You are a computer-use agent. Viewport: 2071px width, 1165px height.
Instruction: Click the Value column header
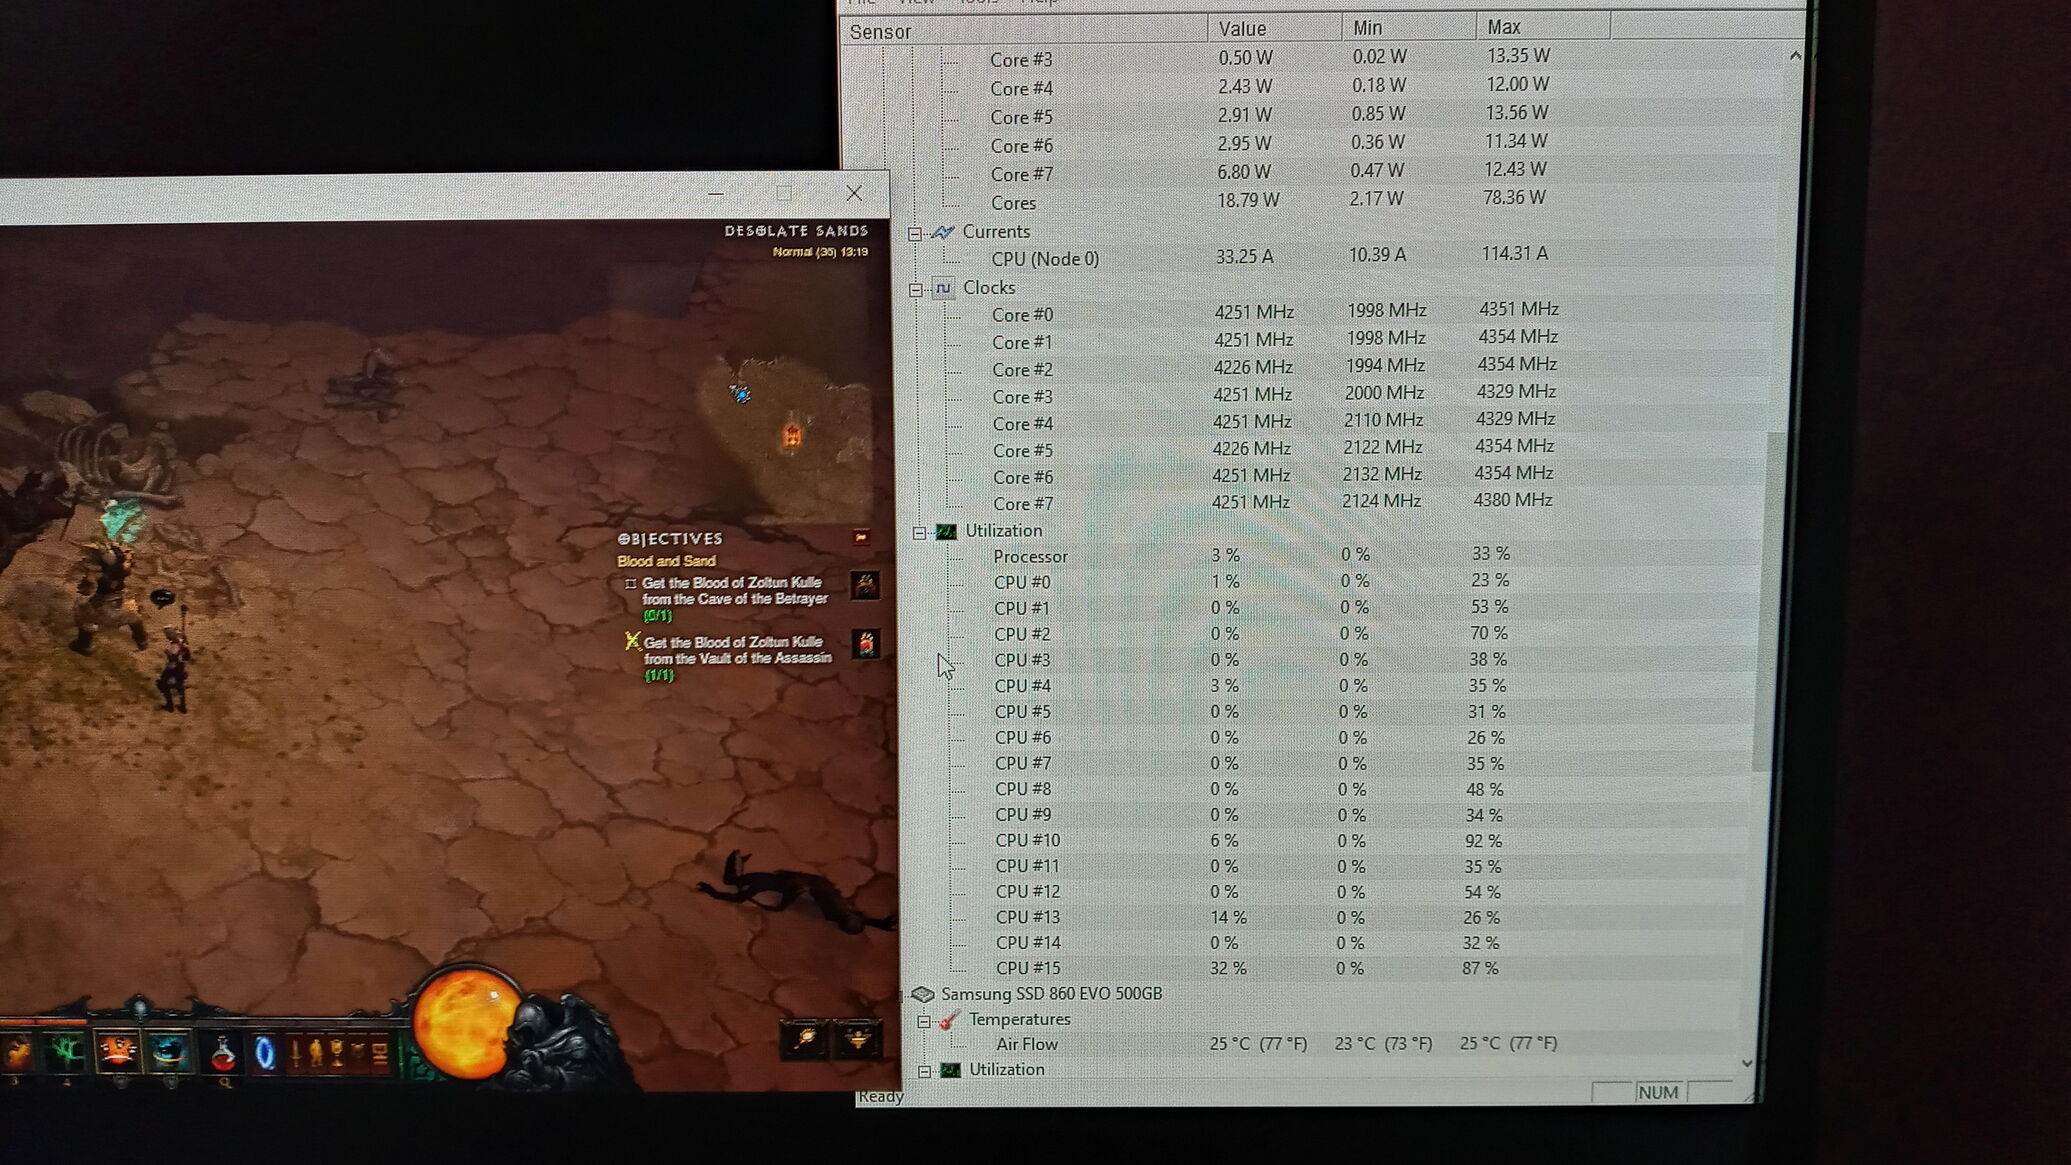(x=1274, y=28)
